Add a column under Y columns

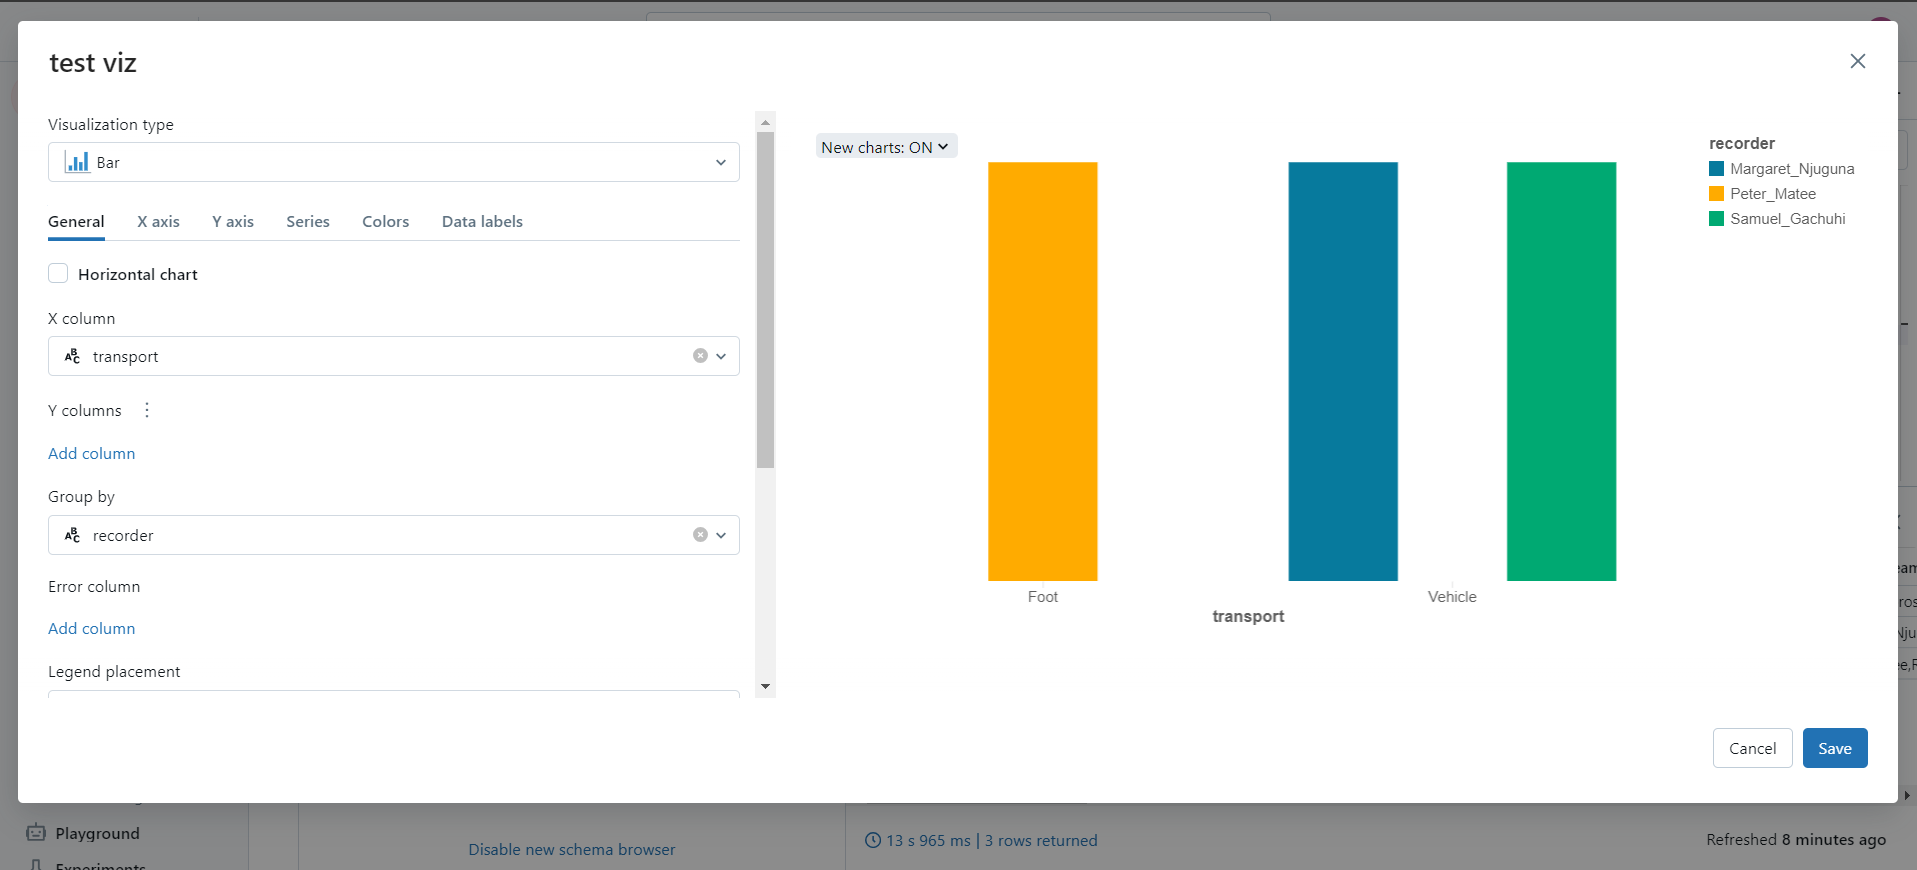pyautogui.click(x=92, y=453)
